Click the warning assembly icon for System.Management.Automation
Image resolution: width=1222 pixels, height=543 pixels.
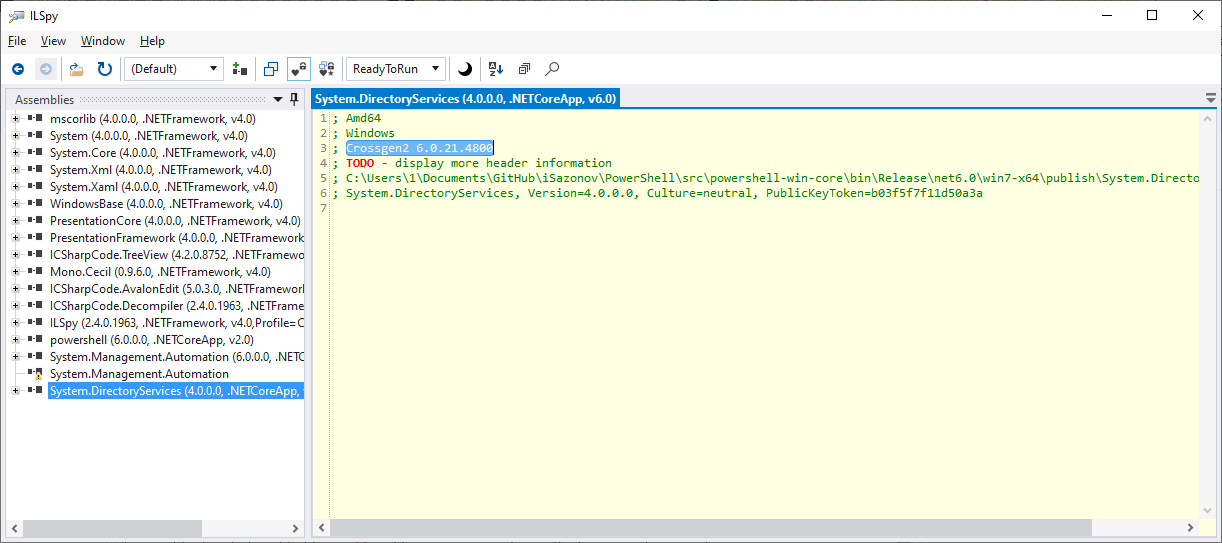pos(35,374)
